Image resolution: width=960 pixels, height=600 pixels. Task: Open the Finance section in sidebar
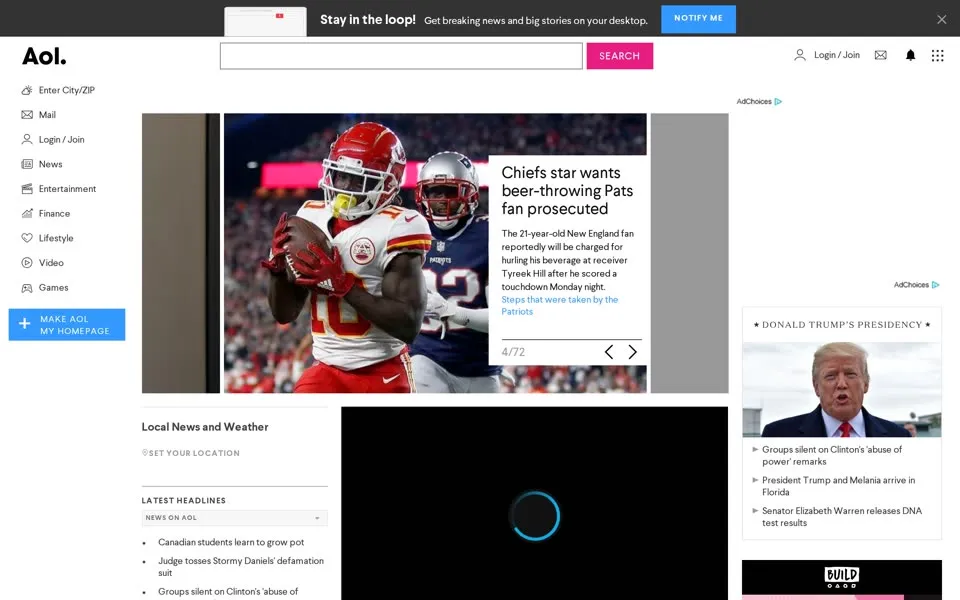click(x=54, y=213)
